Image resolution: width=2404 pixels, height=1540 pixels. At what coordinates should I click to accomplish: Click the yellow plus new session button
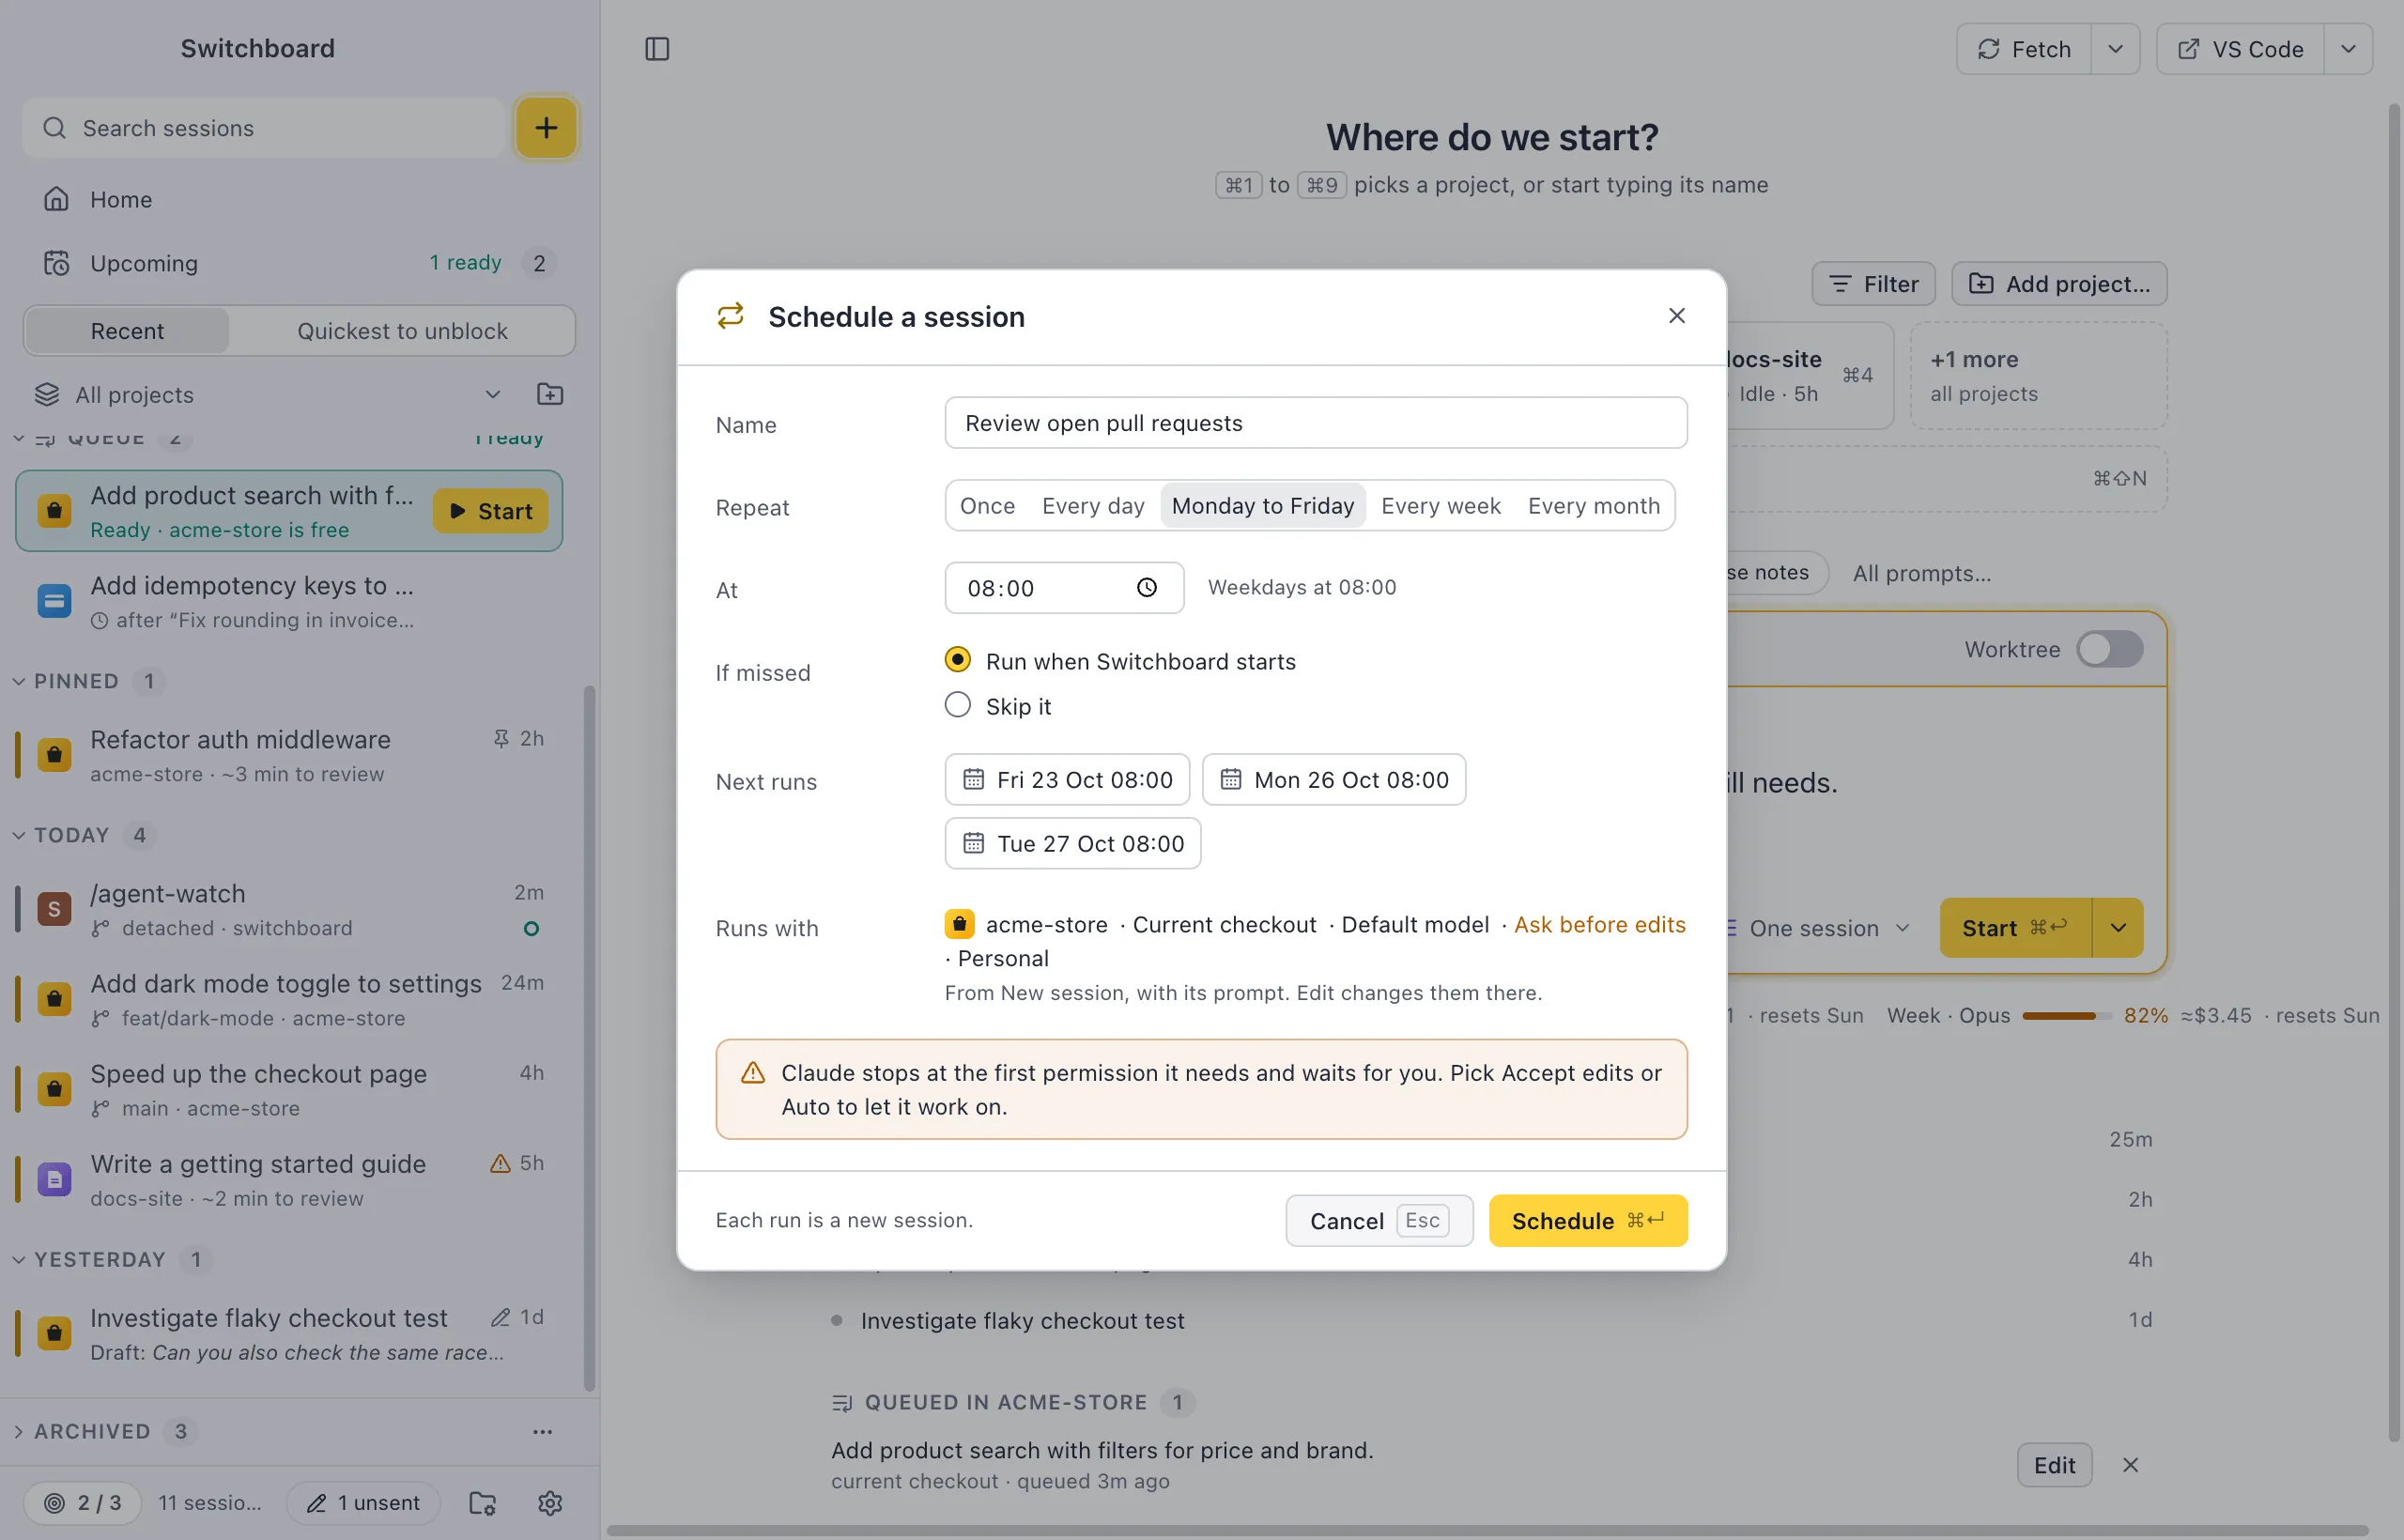point(546,128)
